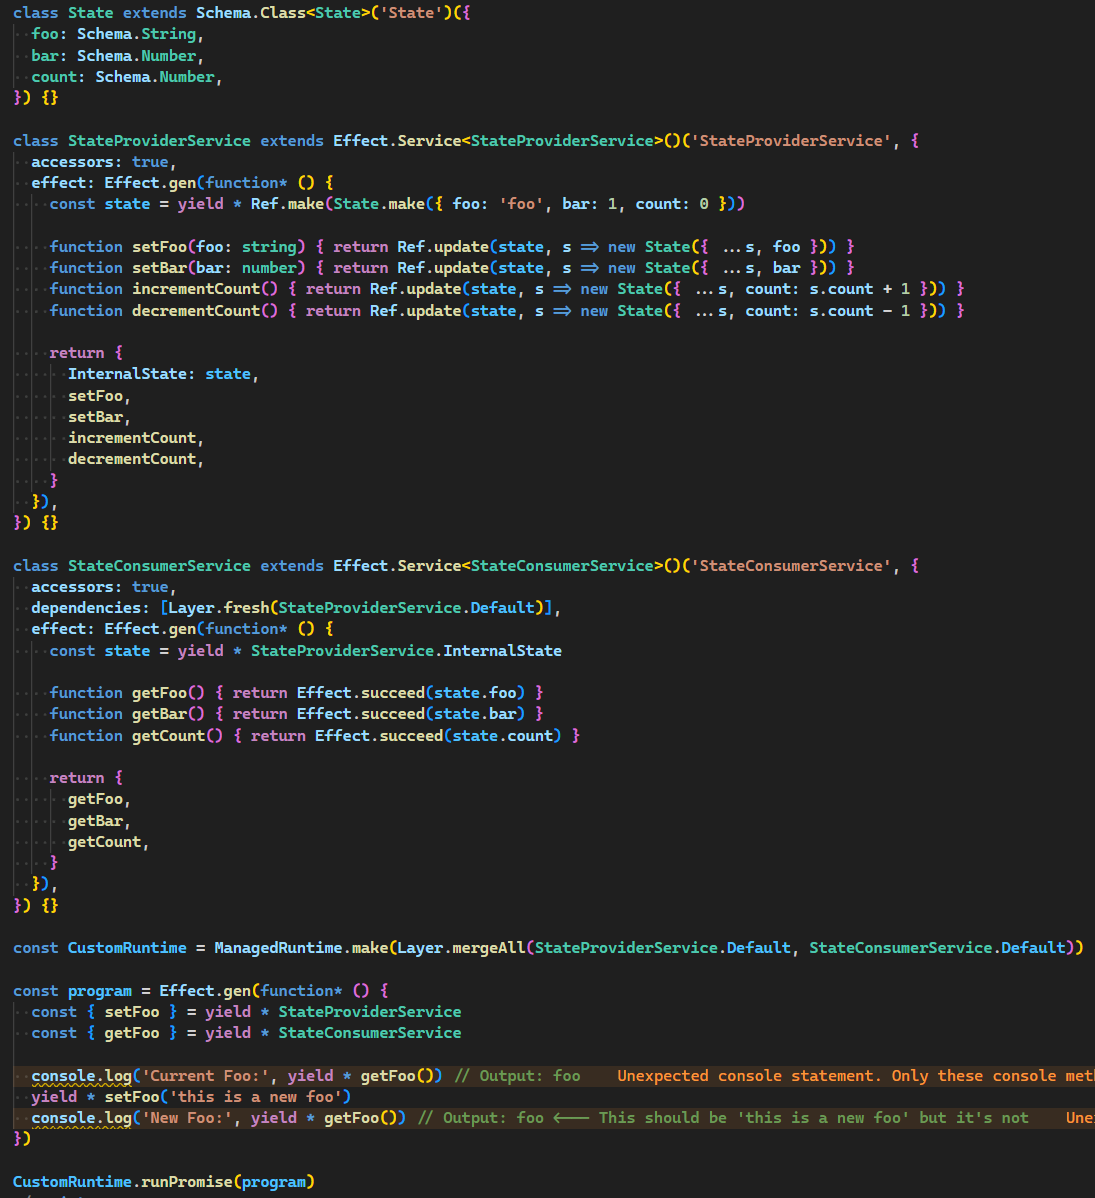Click 's.count + 1' expression

[x=860, y=289]
